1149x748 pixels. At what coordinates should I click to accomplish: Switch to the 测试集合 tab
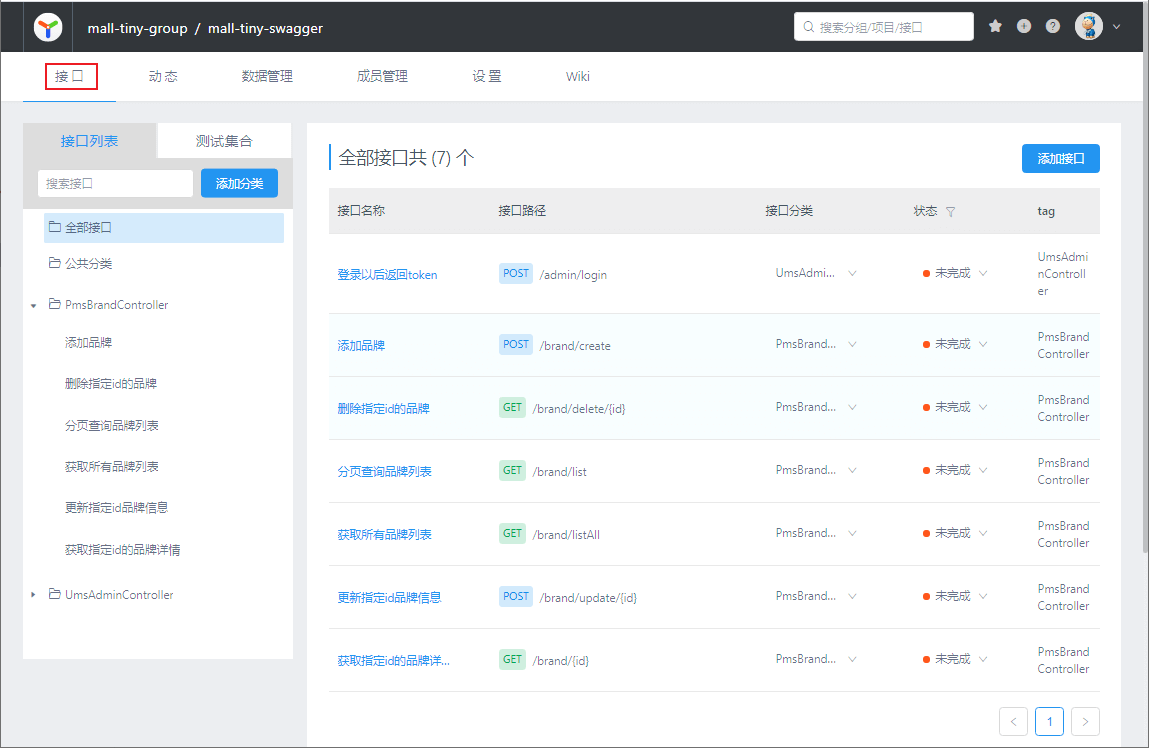tap(224, 141)
